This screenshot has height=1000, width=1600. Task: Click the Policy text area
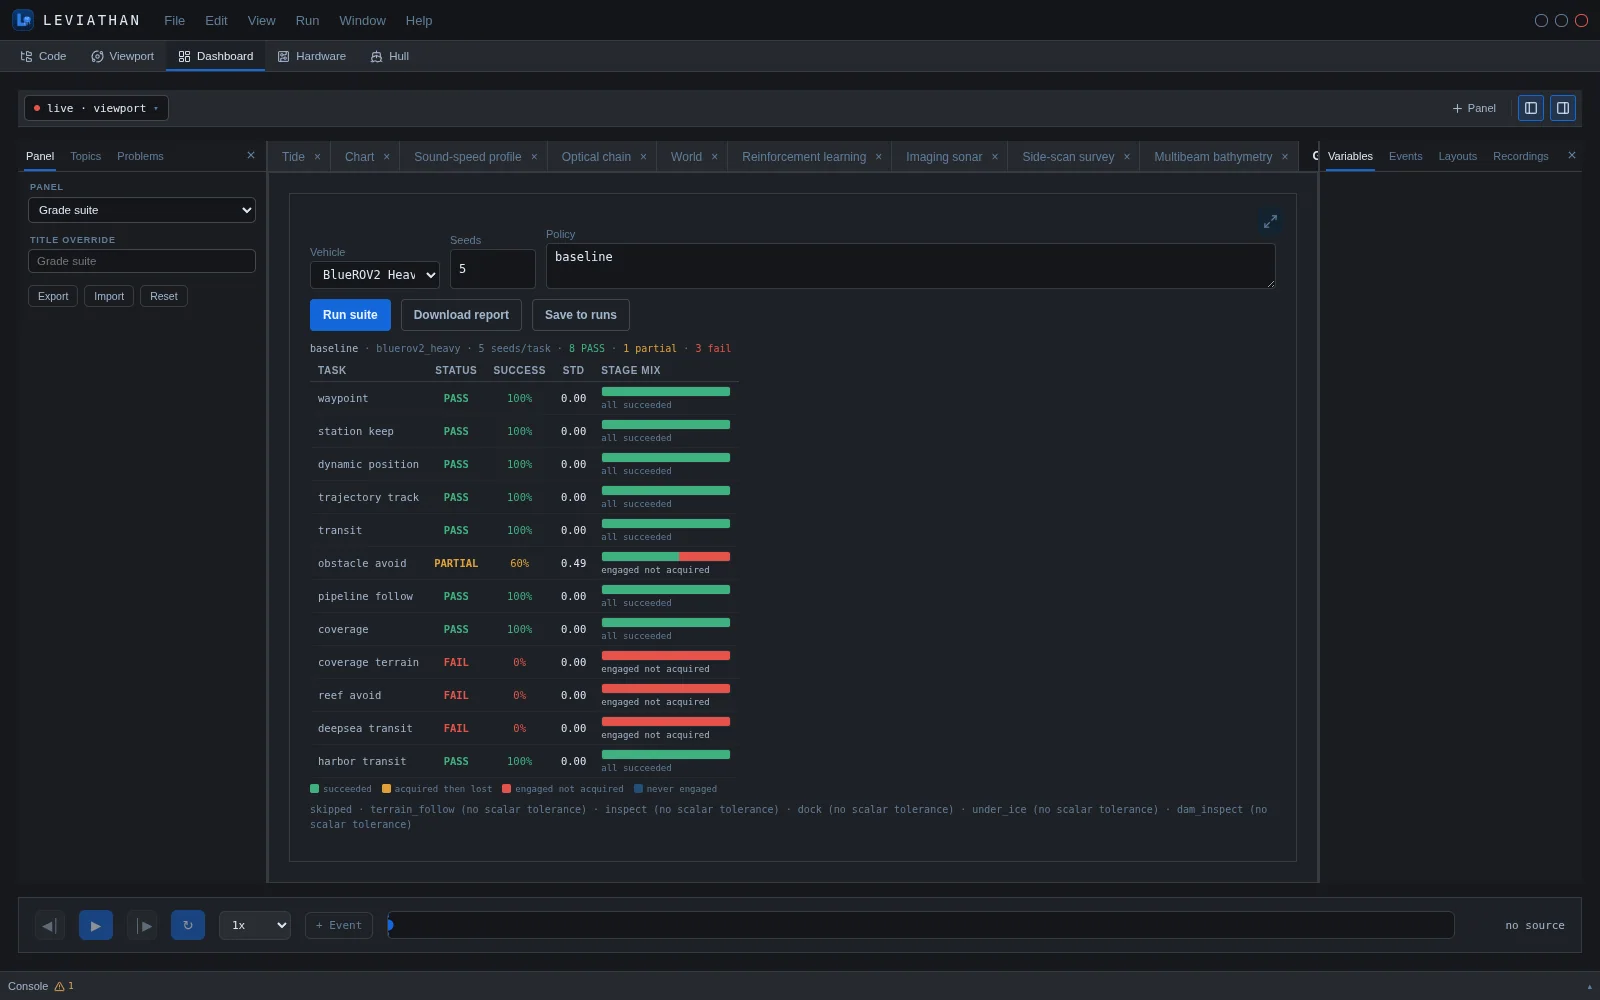(x=911, y=266)
